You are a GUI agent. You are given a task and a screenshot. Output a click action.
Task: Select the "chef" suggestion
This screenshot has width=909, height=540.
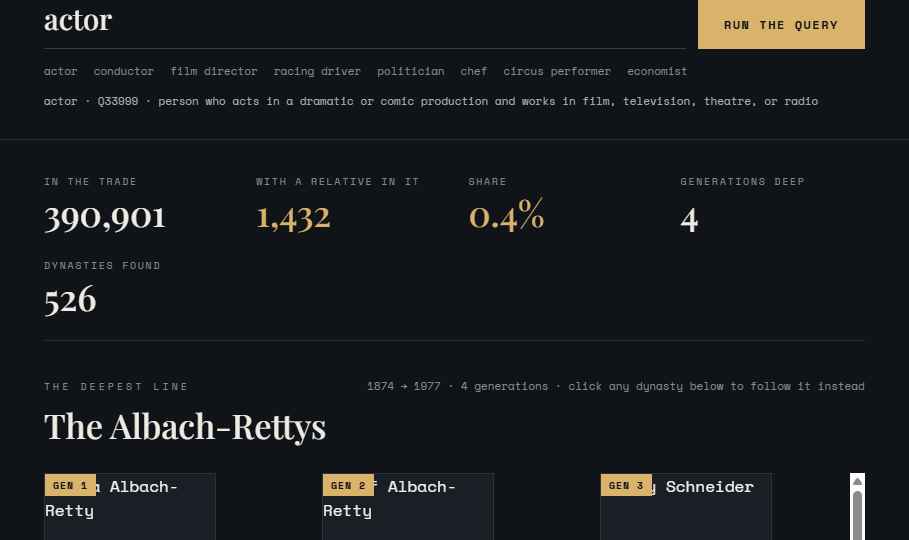(474, 71)
